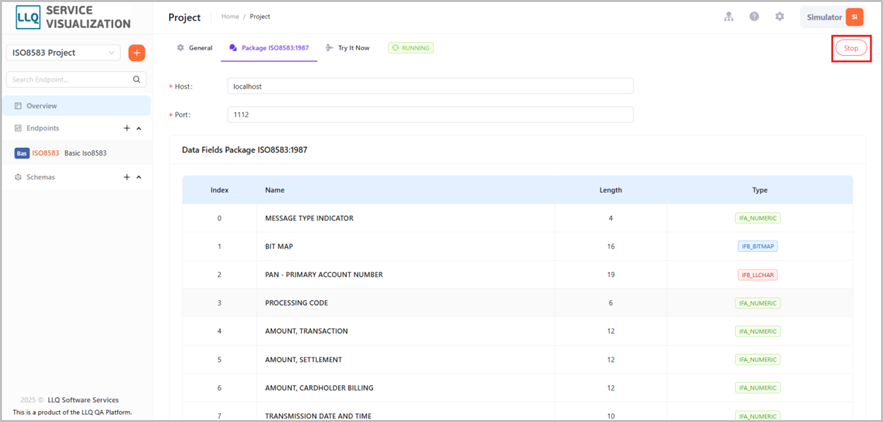
Task: Click the Host input field
Action: tap(430, 86)
